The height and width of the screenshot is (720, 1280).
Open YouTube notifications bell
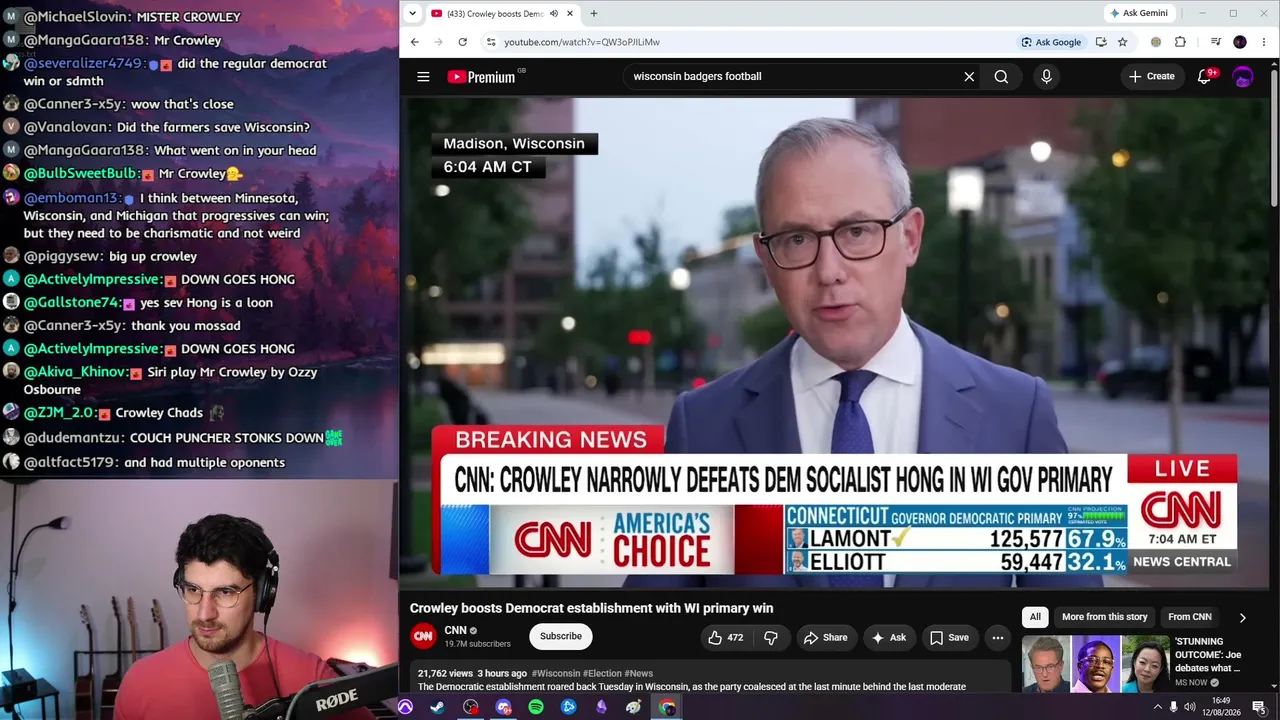point(1205,76)
